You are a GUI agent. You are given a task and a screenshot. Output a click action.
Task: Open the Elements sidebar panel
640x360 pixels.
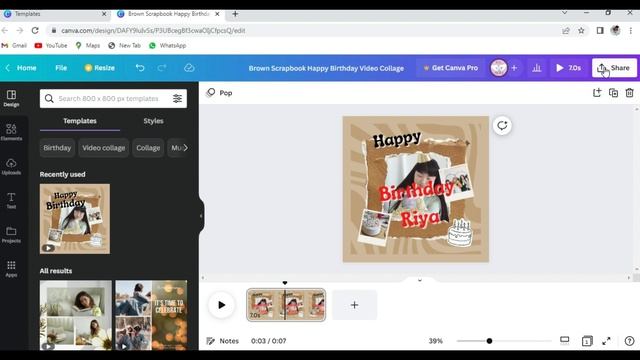(x=11, y=132)
